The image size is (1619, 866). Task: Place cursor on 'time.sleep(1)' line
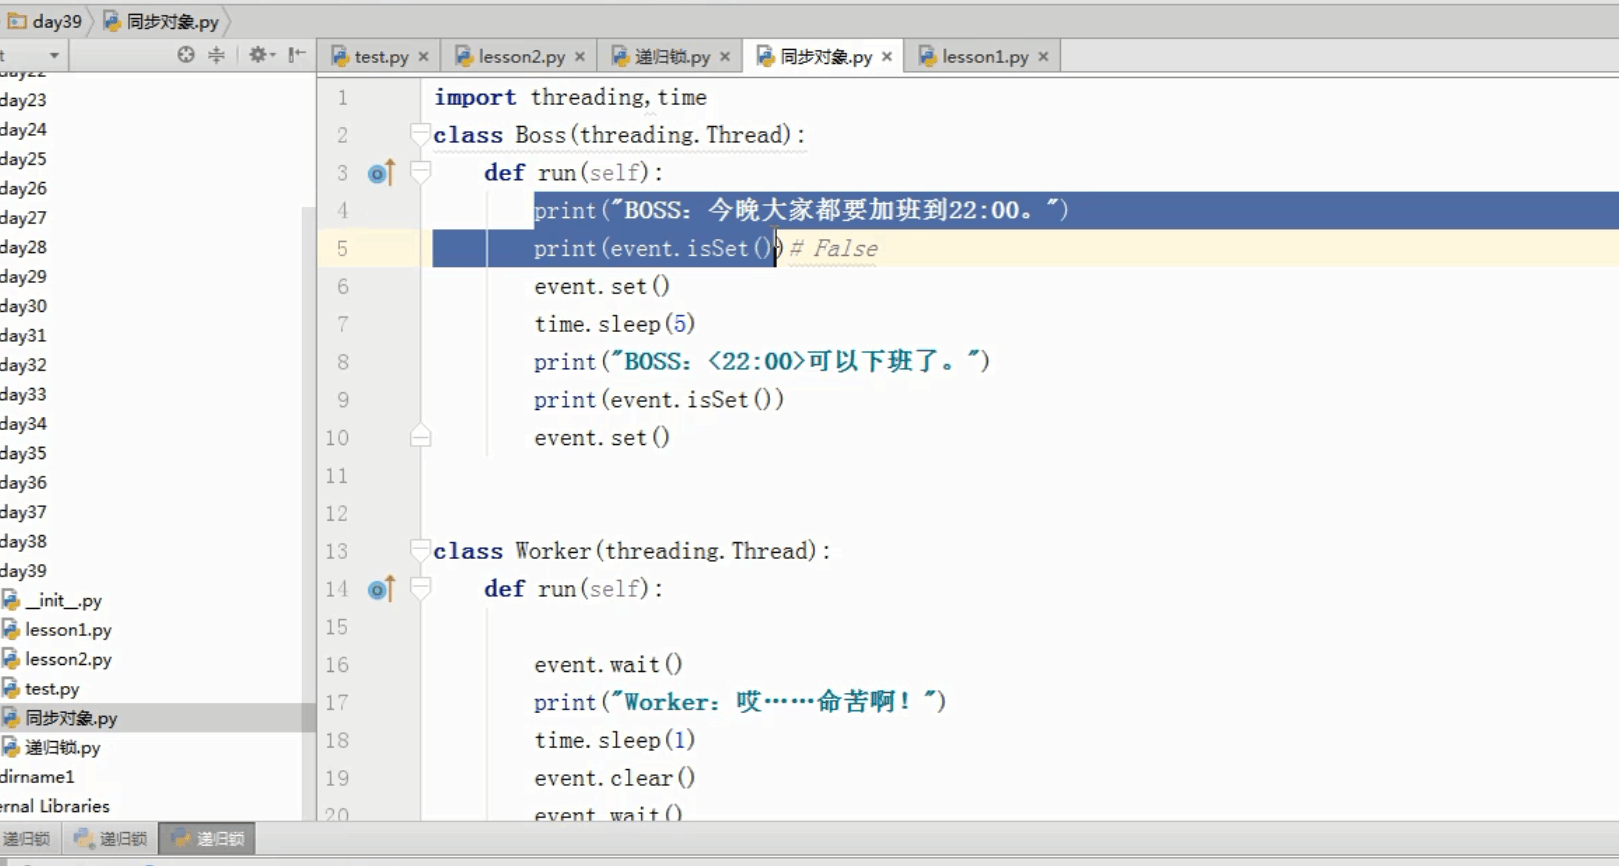614,740
